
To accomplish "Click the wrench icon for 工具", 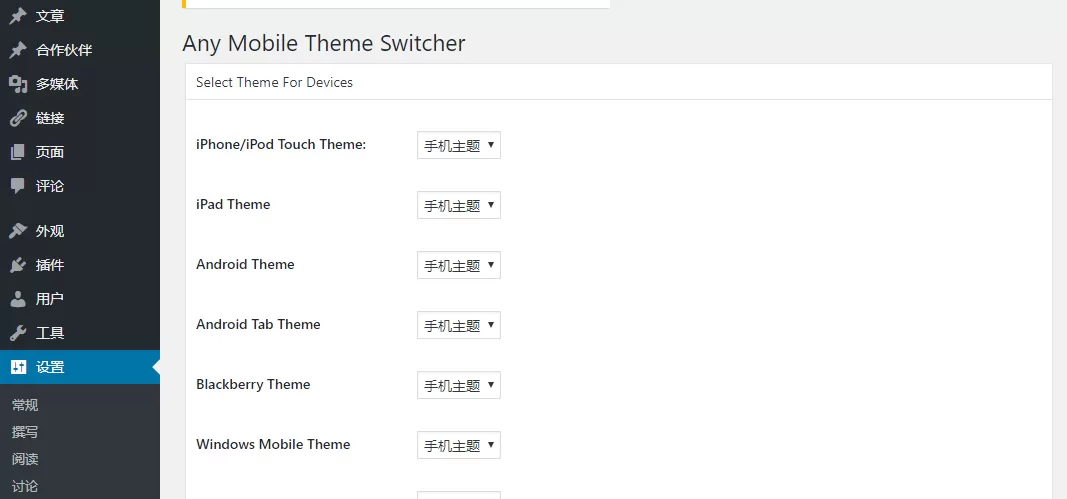I will pos(18,333).
